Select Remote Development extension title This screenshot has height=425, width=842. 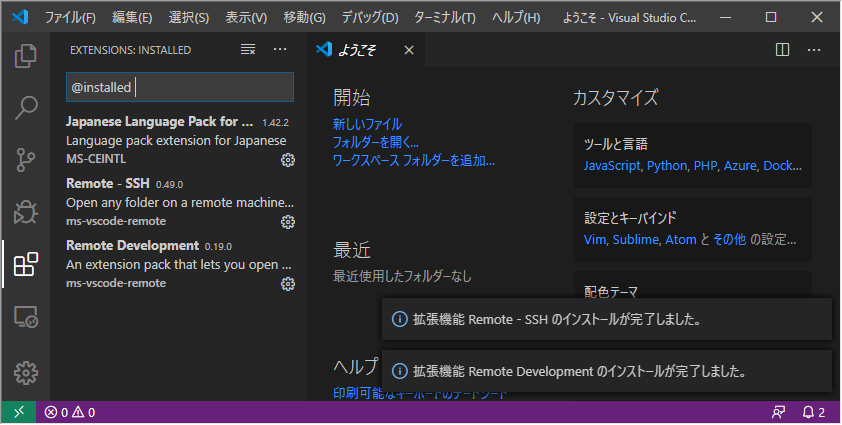click(133, 246)
